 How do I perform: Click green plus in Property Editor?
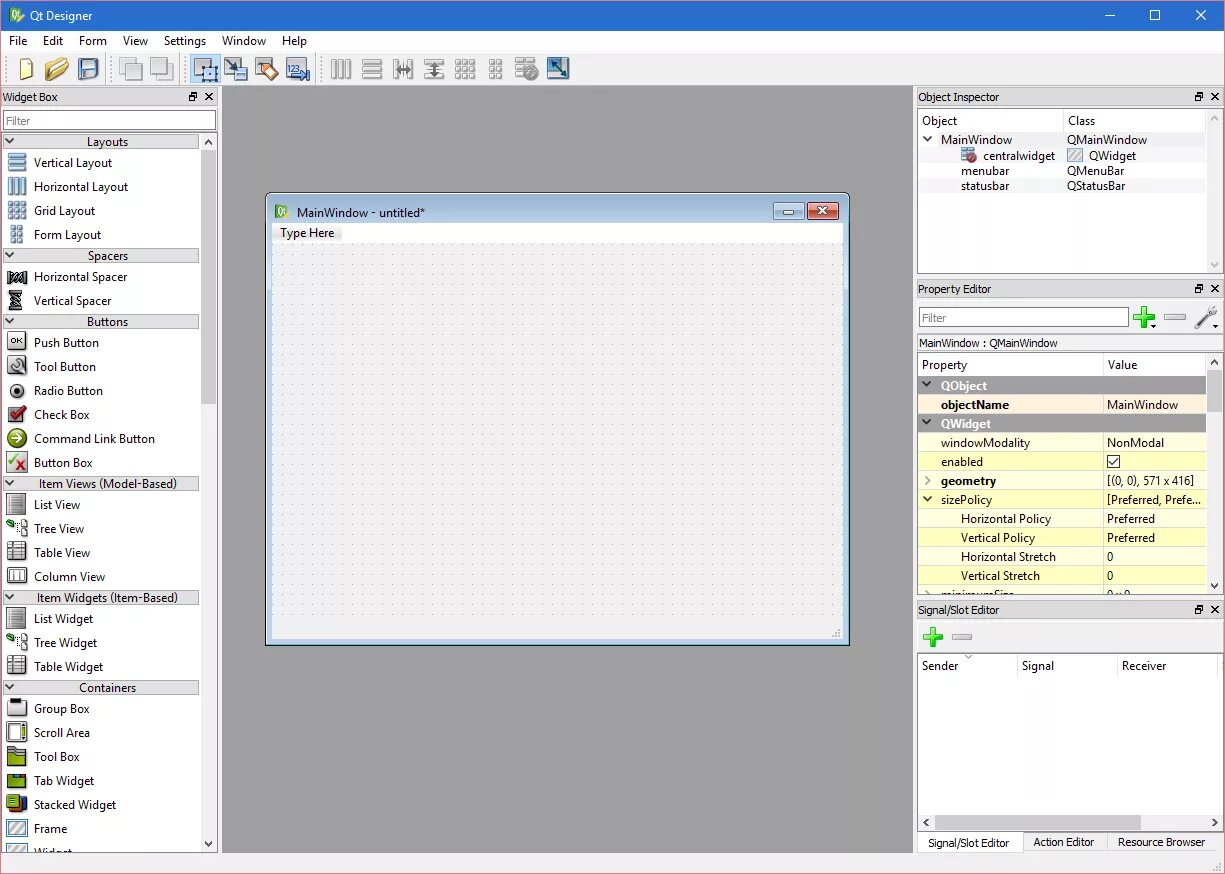click(x=1143, y=317)
